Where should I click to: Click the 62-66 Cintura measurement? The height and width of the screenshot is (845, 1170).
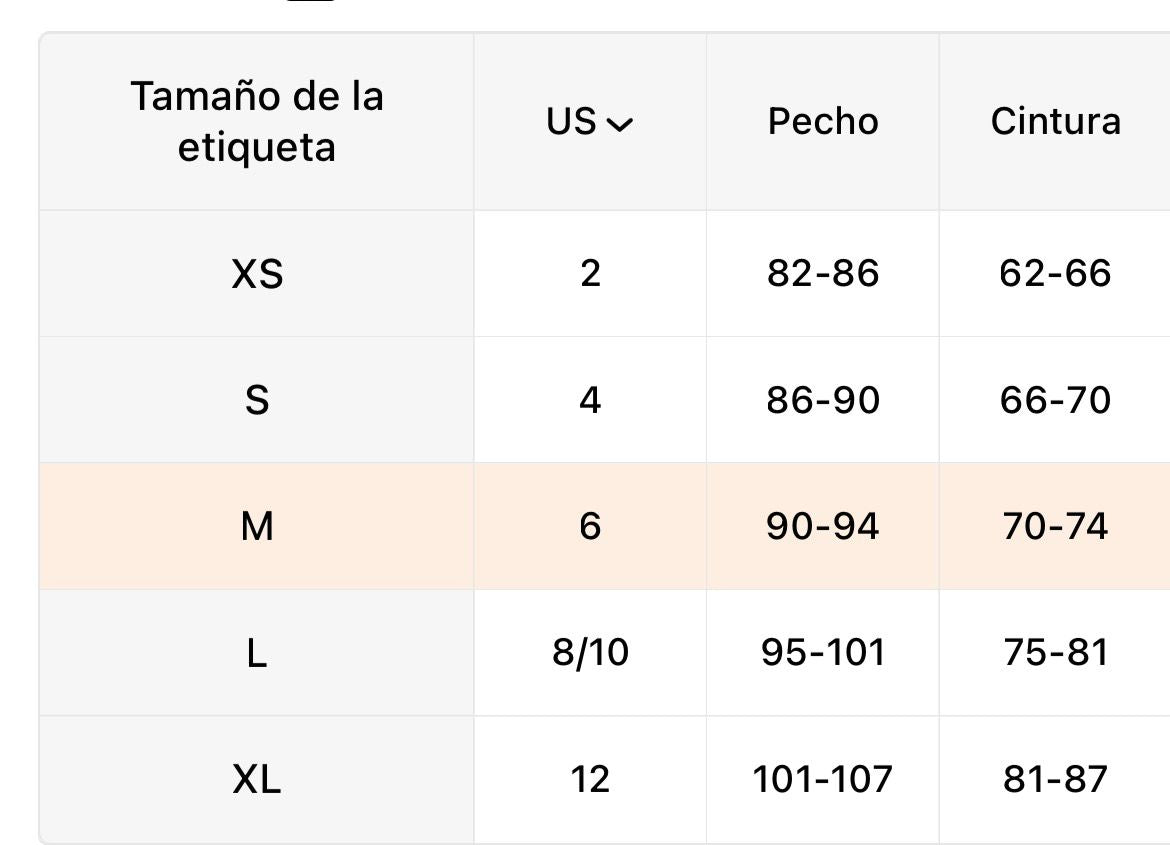(x=1055, y=274)
